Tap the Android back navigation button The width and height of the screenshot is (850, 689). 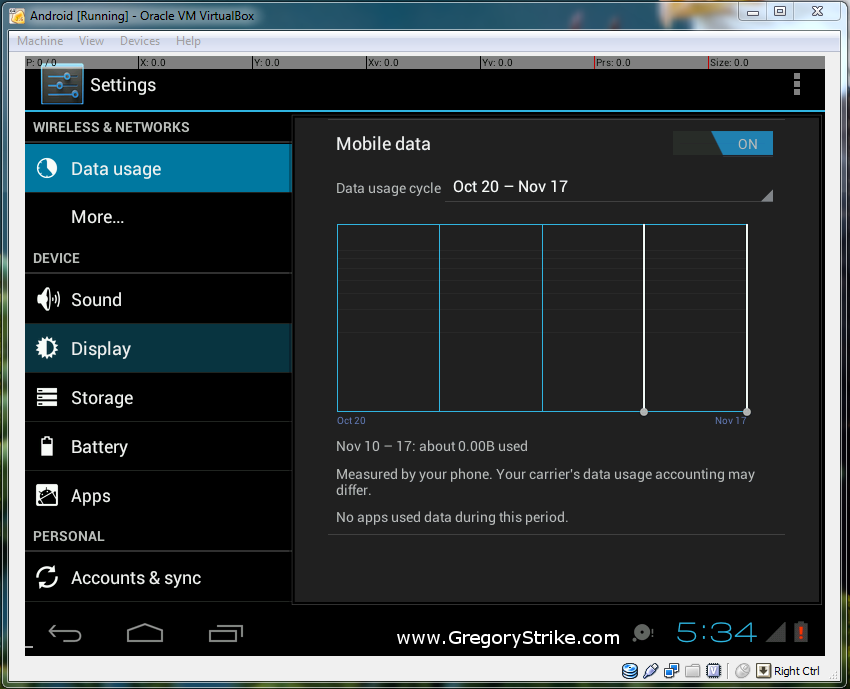[66, 633]
